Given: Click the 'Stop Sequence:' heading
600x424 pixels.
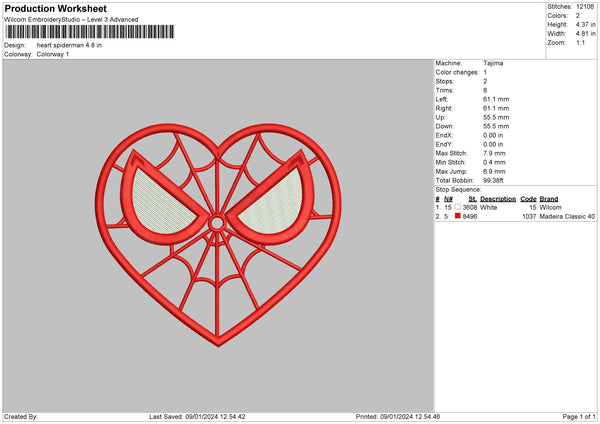Looking at the screenshot, I should pyautogui.click(x=458, y=190).
